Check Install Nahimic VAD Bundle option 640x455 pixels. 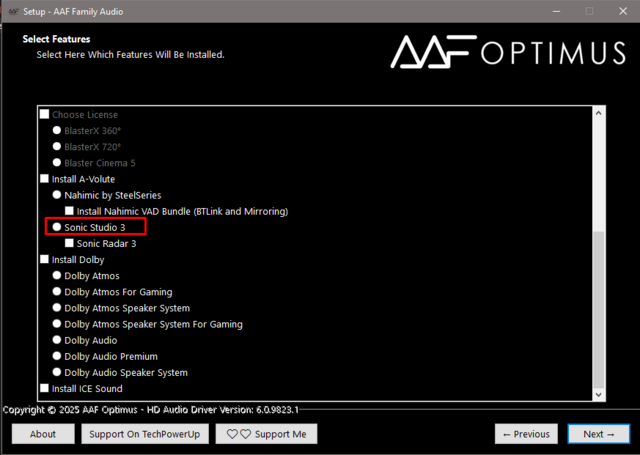(69, 212)
